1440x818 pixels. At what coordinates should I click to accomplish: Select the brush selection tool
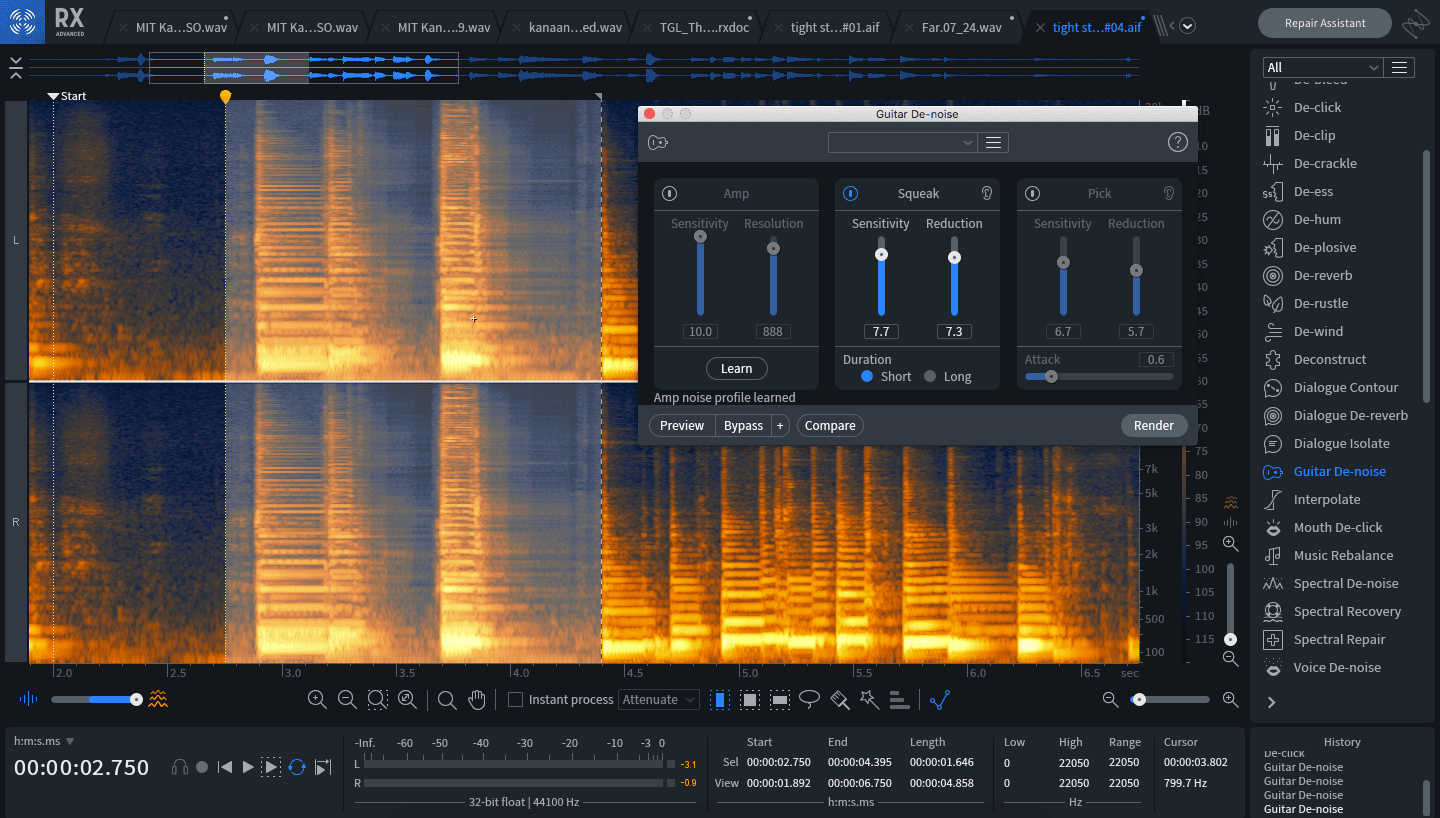(x=840, y=700)
